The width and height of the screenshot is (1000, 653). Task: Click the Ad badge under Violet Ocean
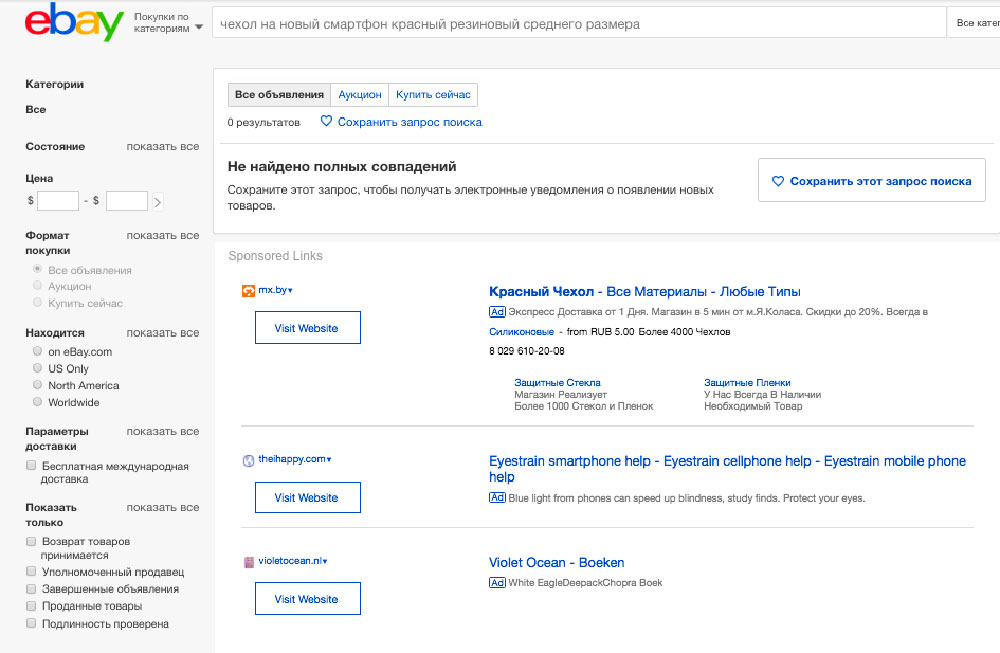pyautogui.click(x=497, y=583)
